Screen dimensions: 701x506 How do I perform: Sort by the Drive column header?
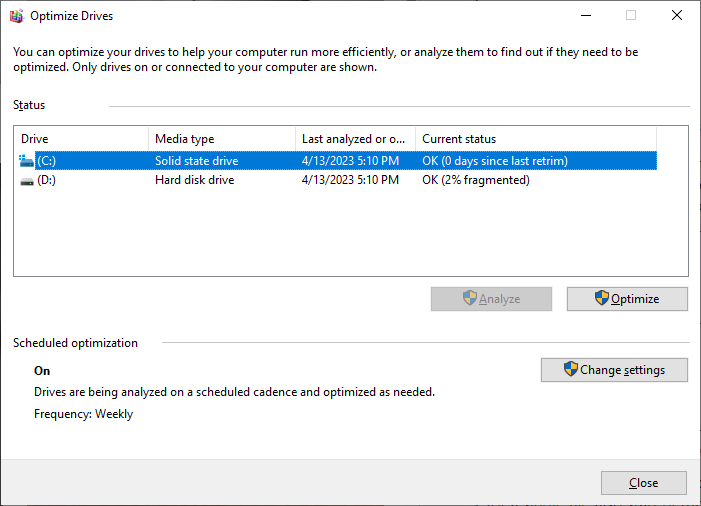pyautogui.click(x=82, y=139)
